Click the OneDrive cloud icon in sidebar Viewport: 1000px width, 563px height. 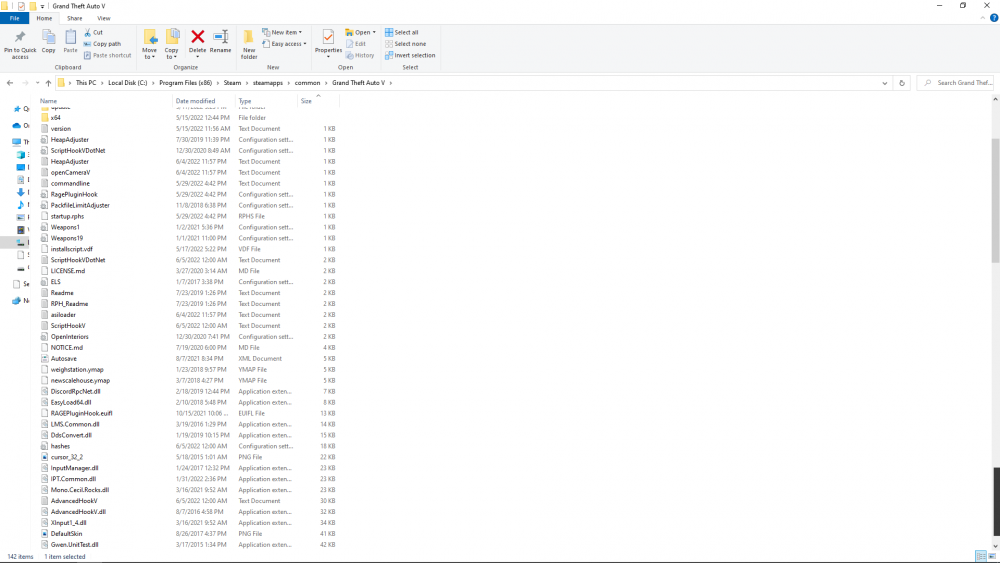pos(17,126)
